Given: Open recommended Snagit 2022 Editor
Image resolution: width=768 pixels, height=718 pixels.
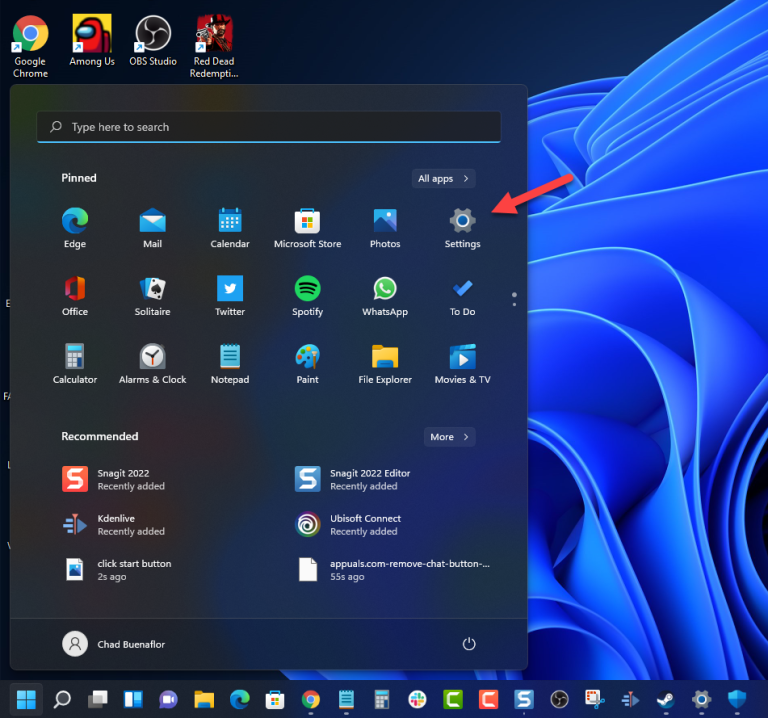Looking at the screenshot, I should 353,479.
